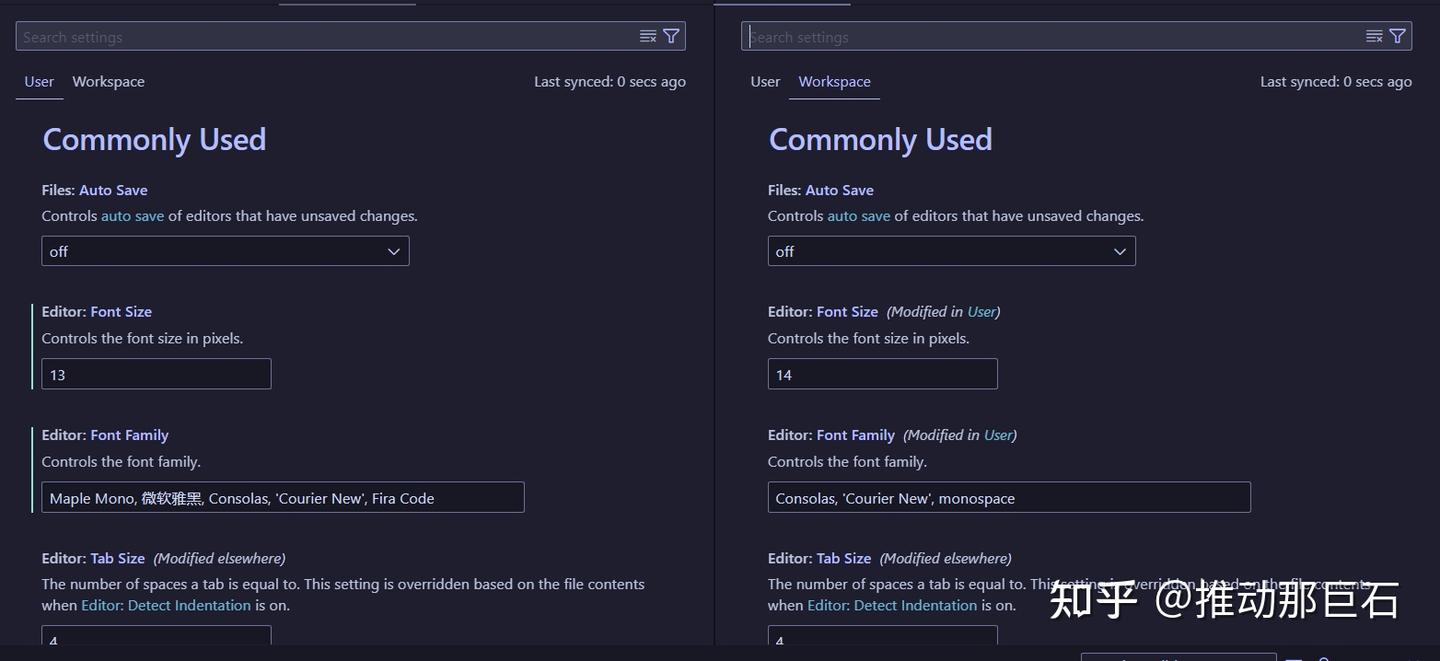1440x661 pixels.
Task: Select the Workspace tab in right pane
Action: point(834,82)
